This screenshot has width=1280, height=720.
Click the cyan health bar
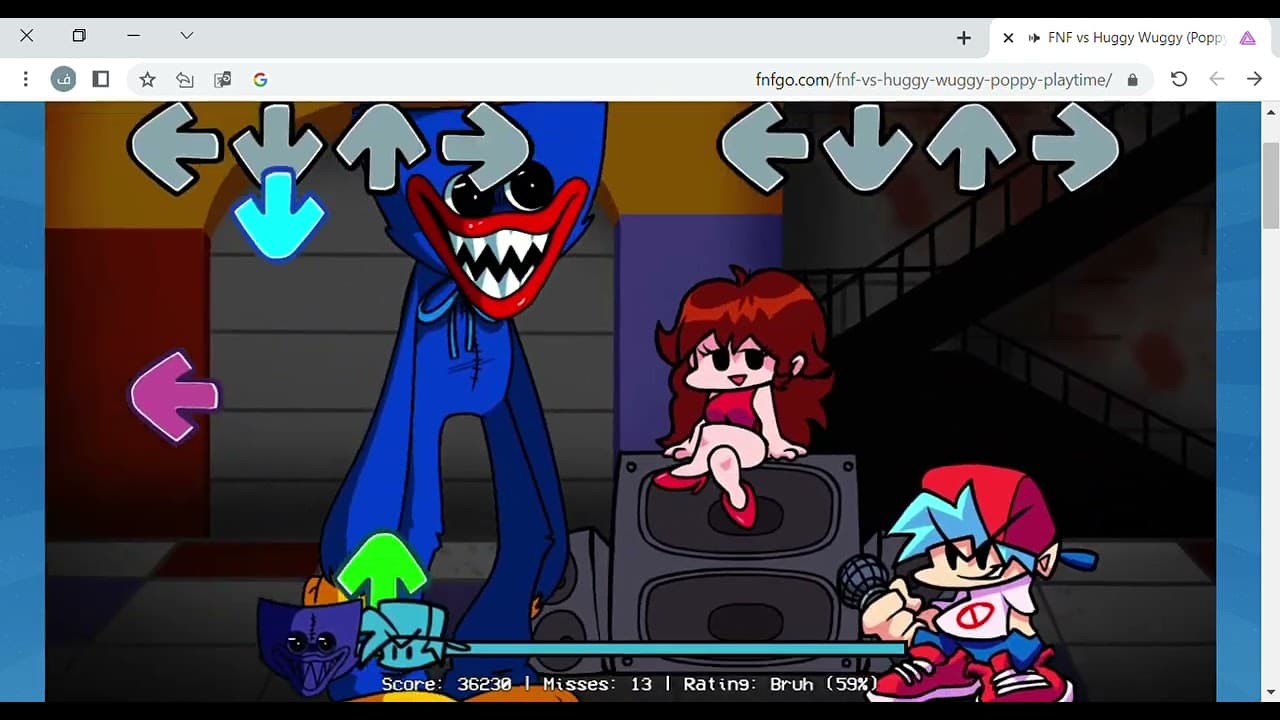tap(675, 648)
